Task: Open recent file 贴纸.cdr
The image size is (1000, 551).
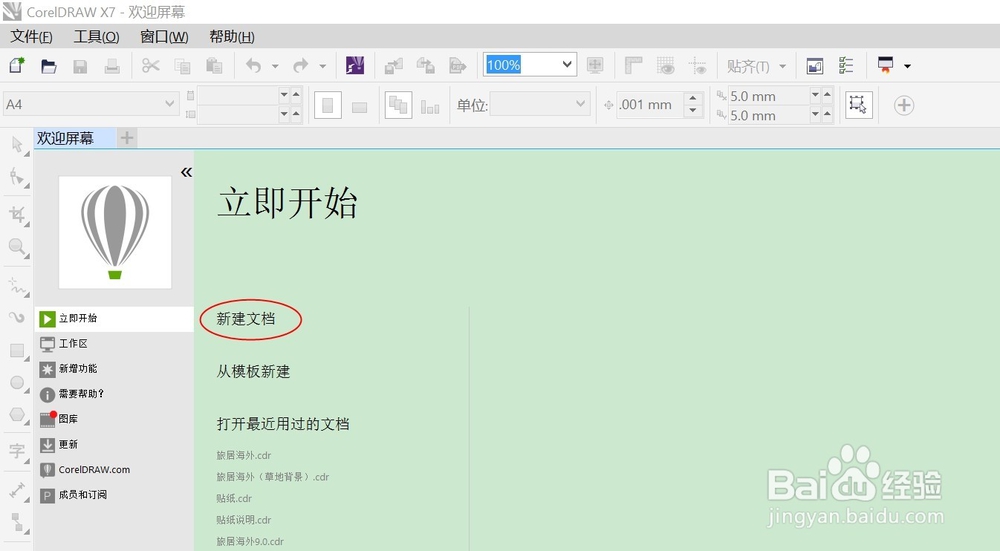Action: pos(234,498)
